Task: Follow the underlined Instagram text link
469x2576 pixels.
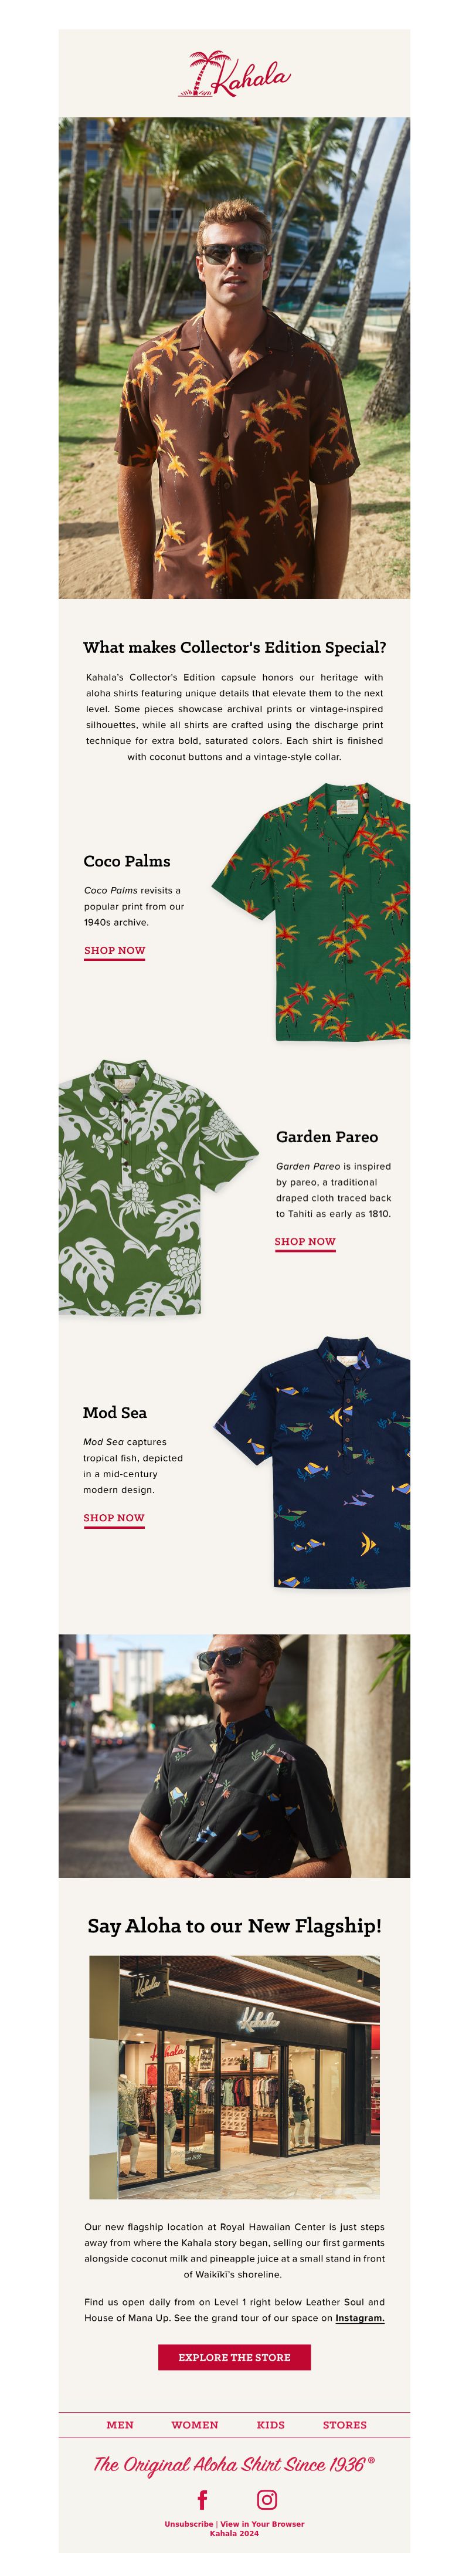Action: (360, 2318)
